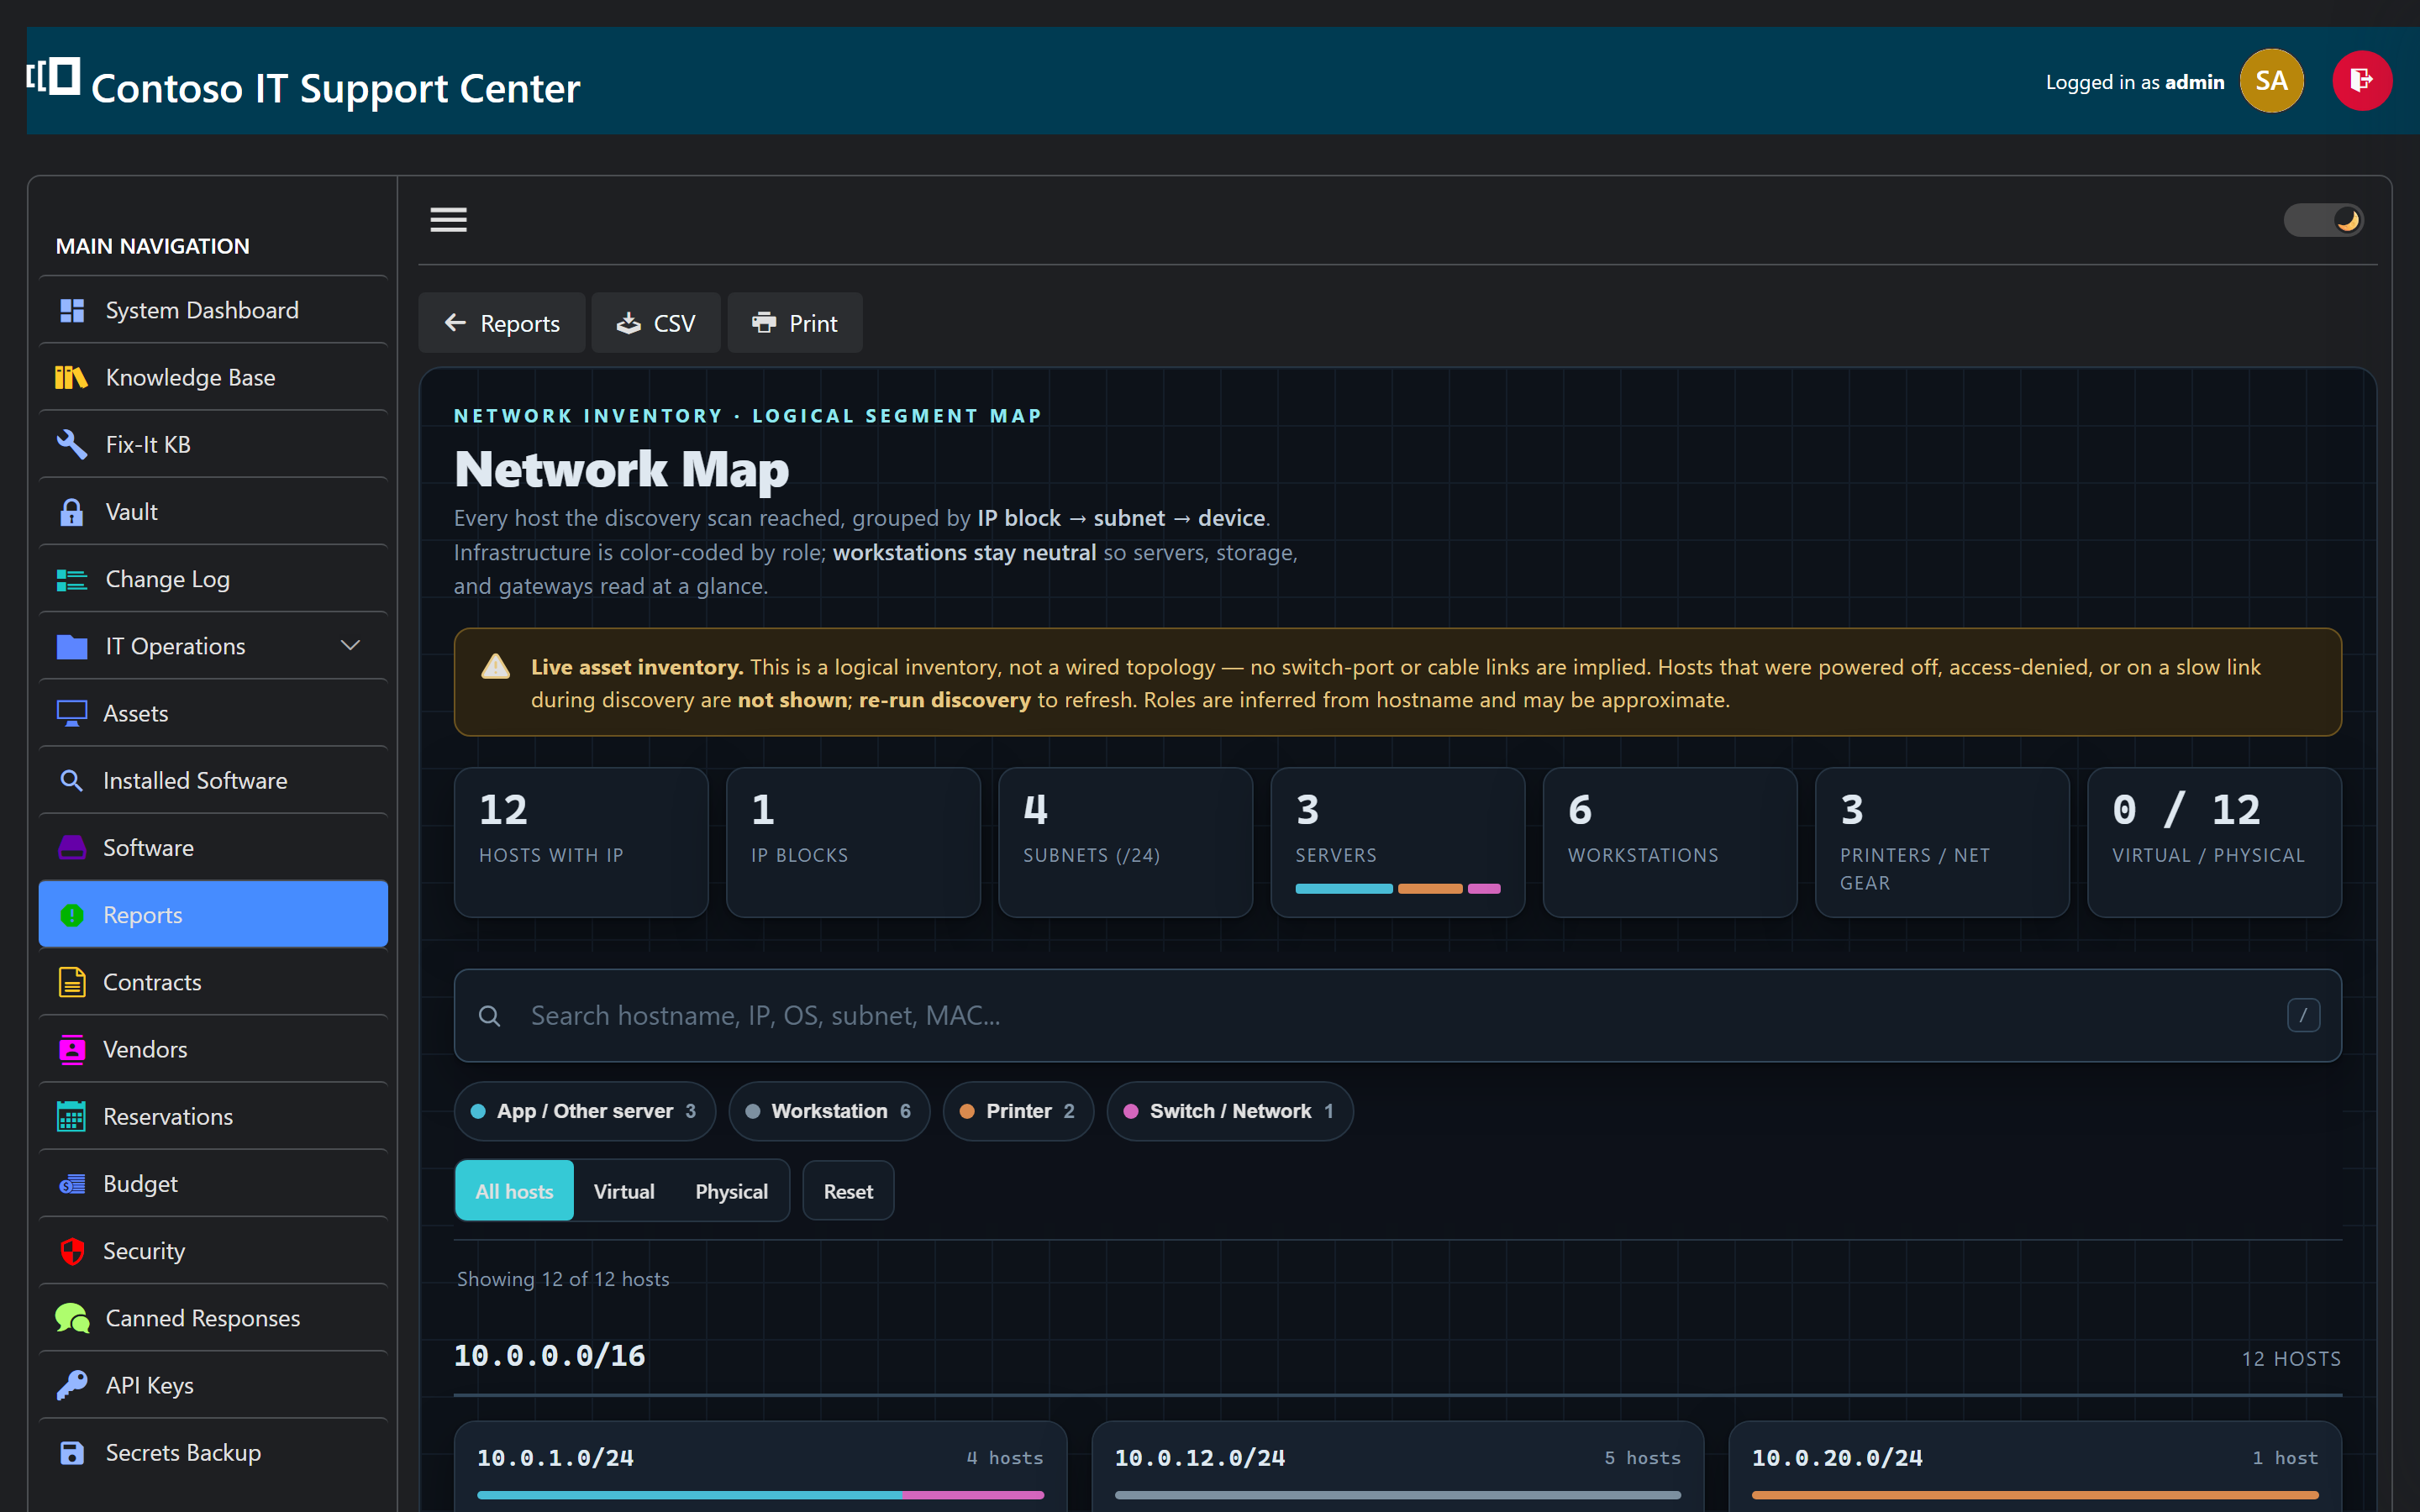Go back using the Reports button

click(x=502, y=323)
